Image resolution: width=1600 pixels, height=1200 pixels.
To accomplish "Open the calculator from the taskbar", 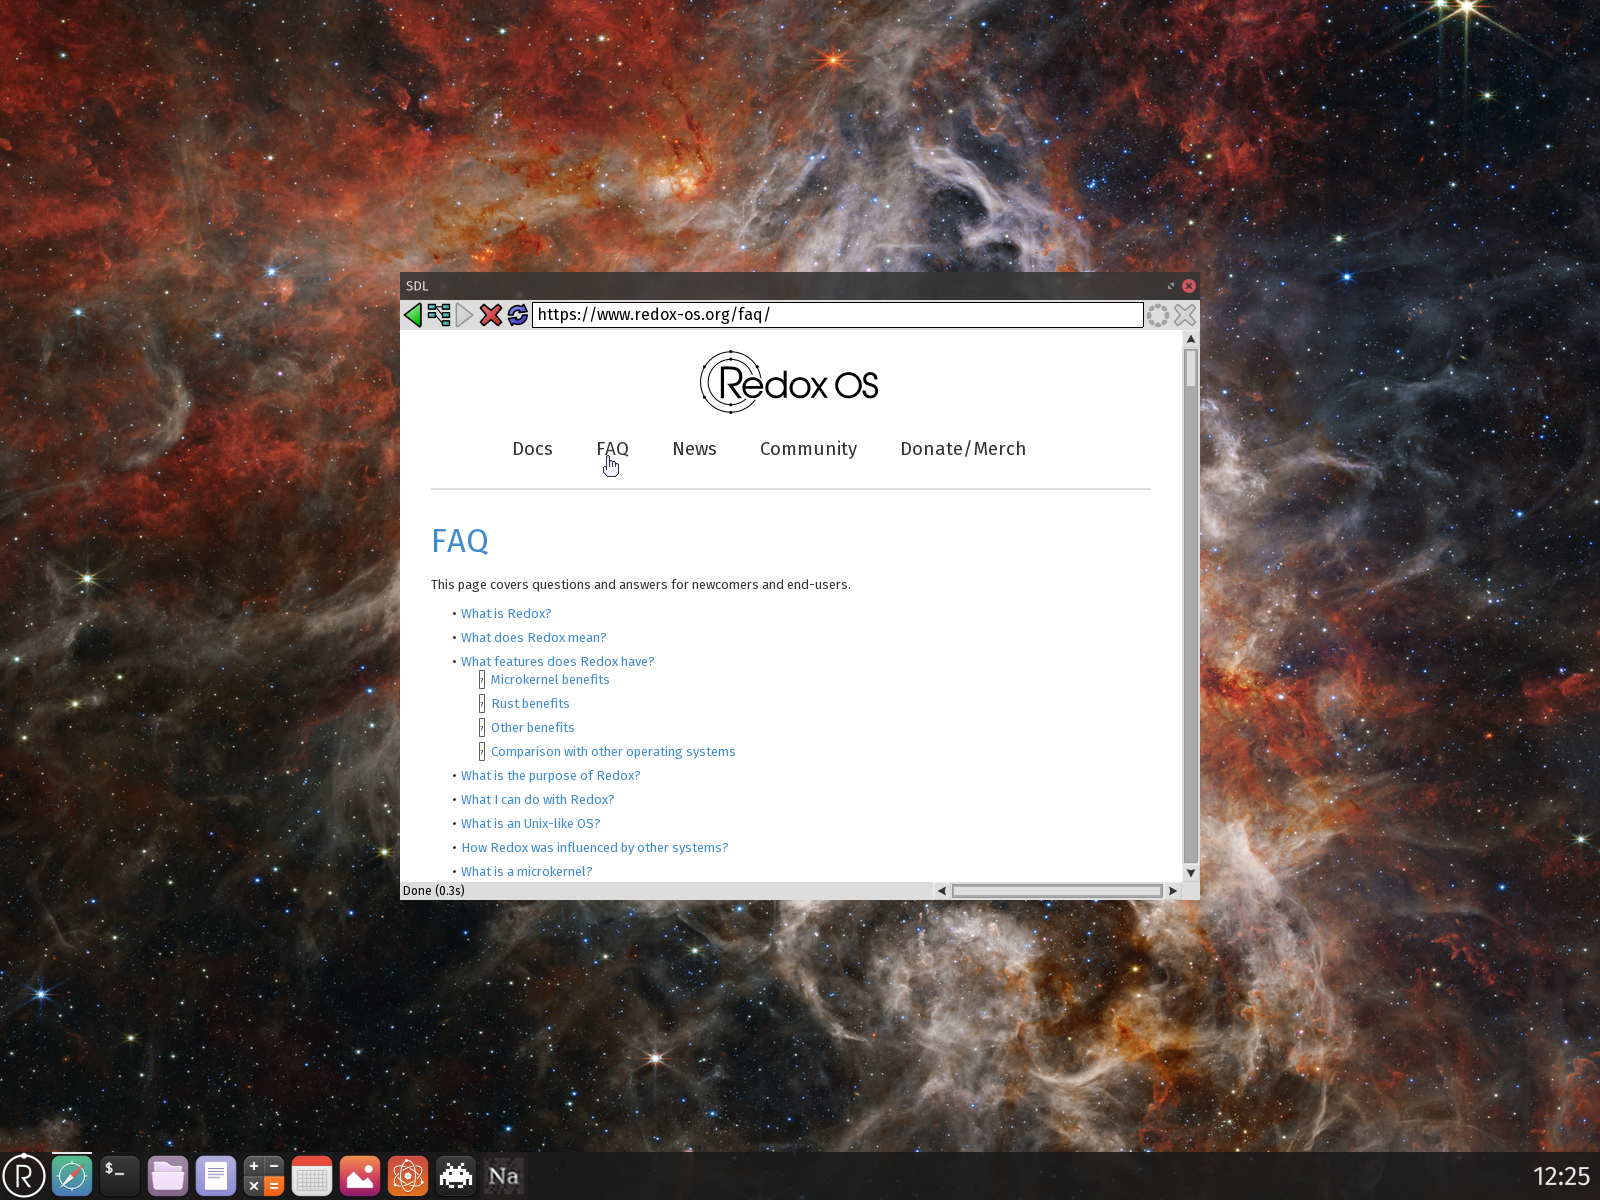I will [x=264, y=1176].
